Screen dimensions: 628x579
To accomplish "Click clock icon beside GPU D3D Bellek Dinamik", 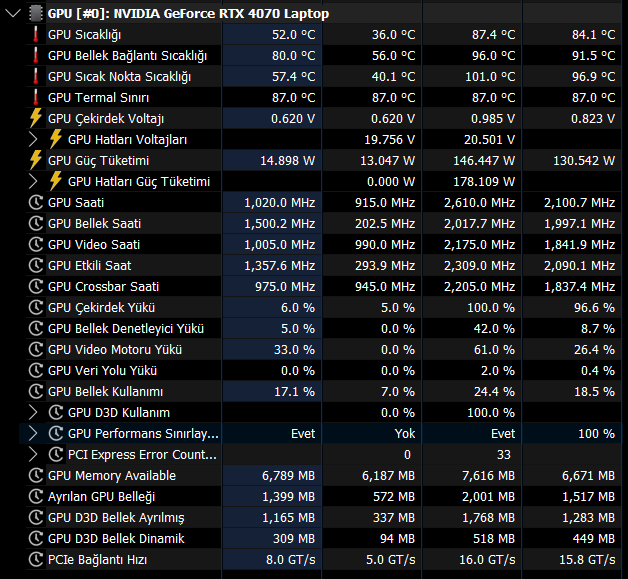I will 36,539.
